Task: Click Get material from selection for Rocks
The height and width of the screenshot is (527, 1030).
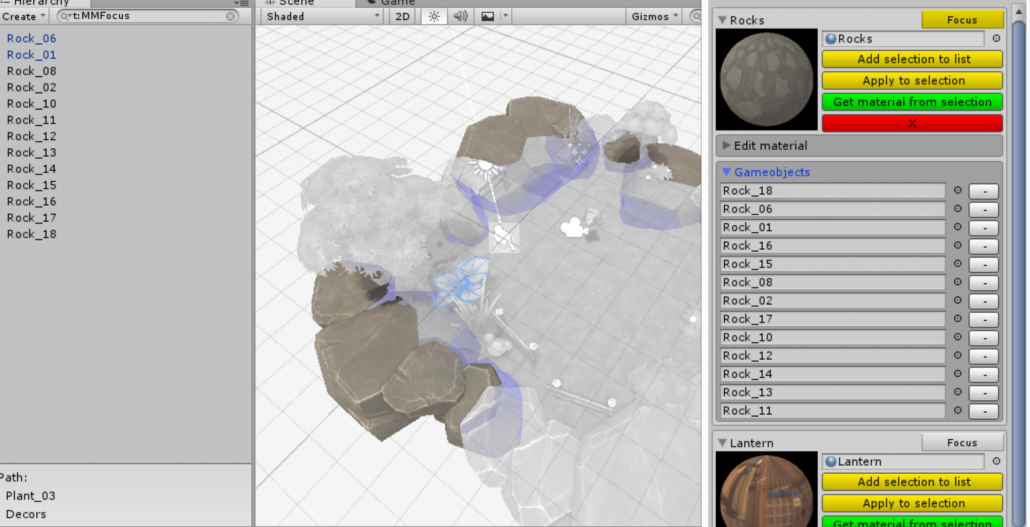Action: pos(912,102)
